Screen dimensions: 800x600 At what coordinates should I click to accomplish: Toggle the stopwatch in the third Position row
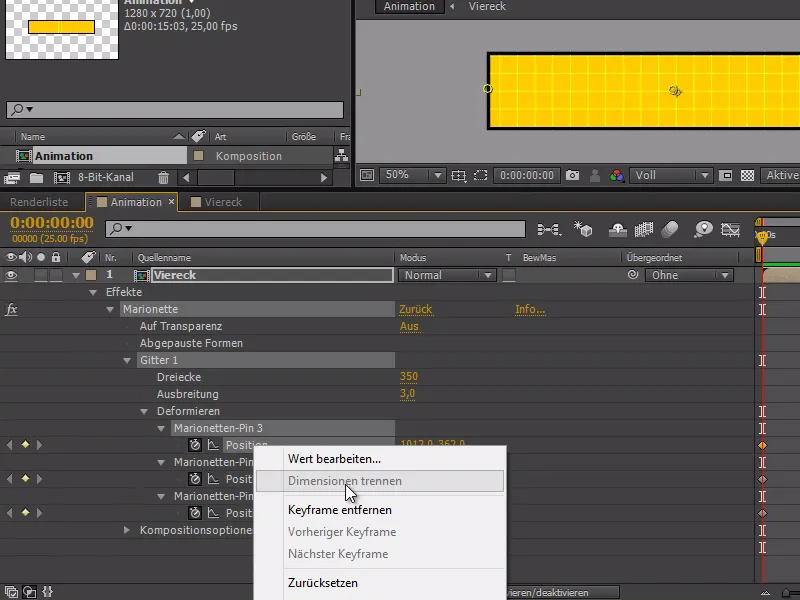coord(195,513)
